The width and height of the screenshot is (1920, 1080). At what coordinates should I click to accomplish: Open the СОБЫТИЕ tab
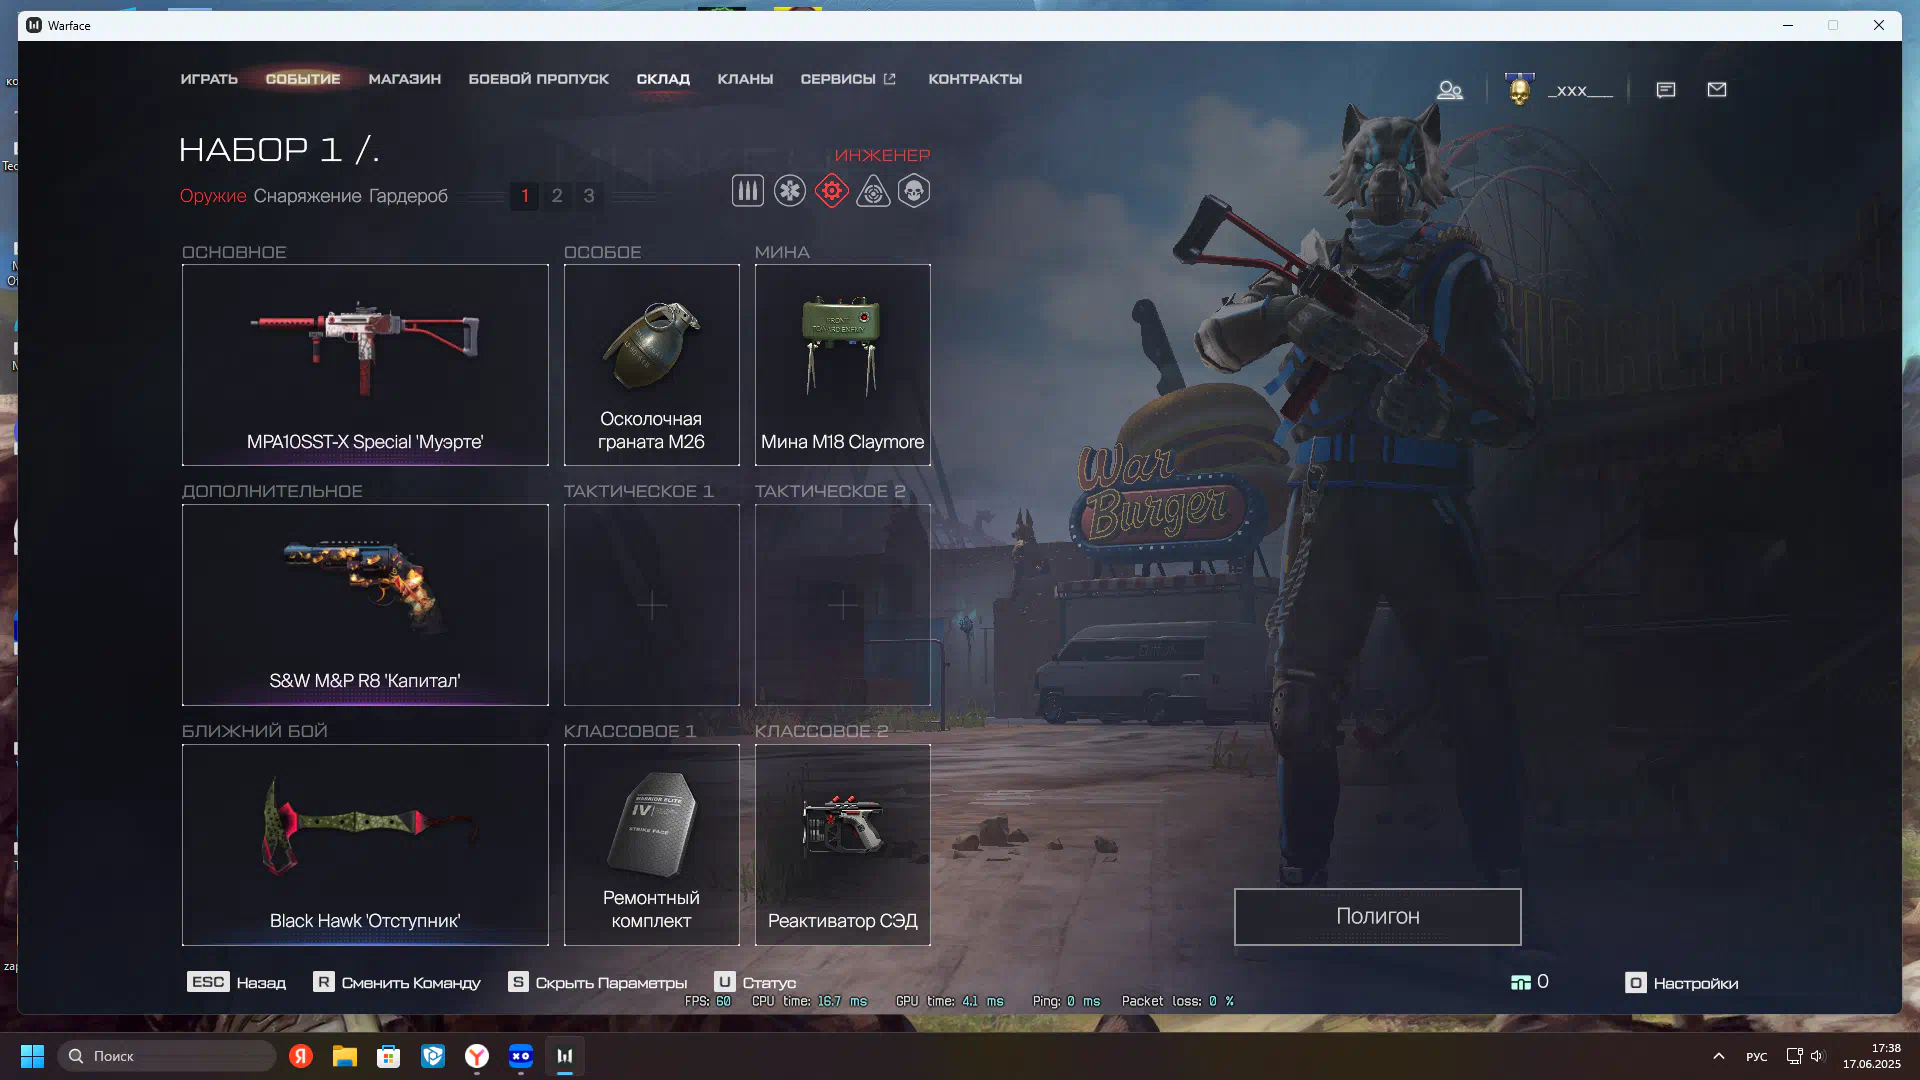tap(303, 79)
